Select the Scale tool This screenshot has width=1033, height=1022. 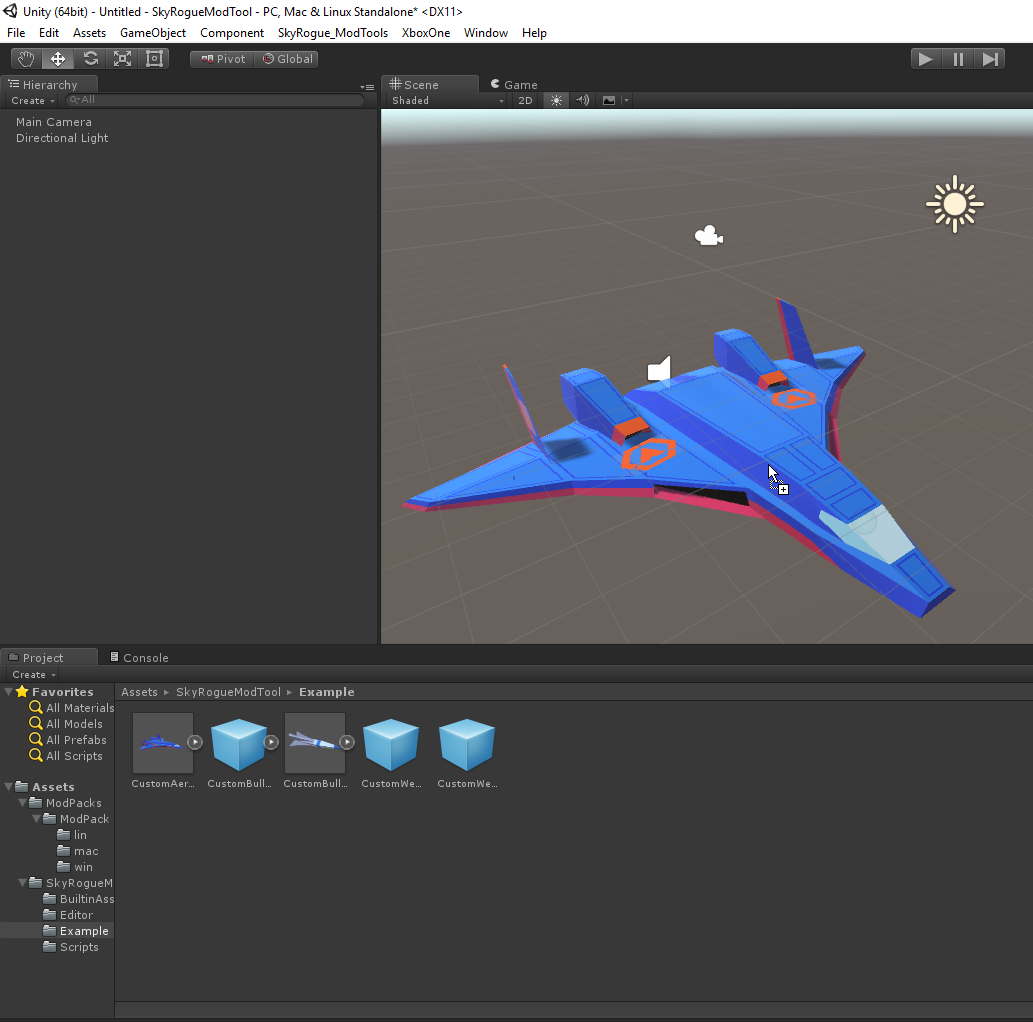[x=123, y=59]
